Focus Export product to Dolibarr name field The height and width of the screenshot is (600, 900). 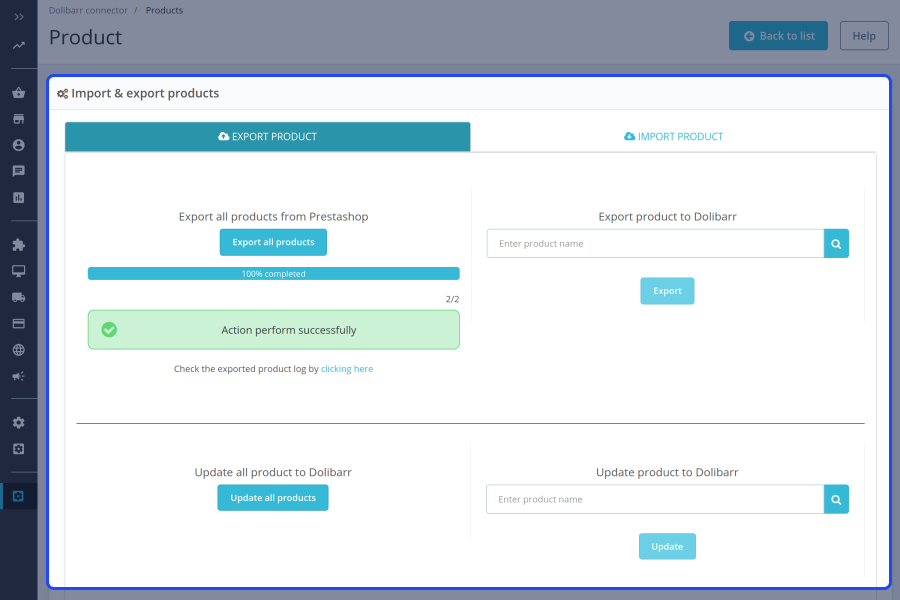tap(655, 243)
